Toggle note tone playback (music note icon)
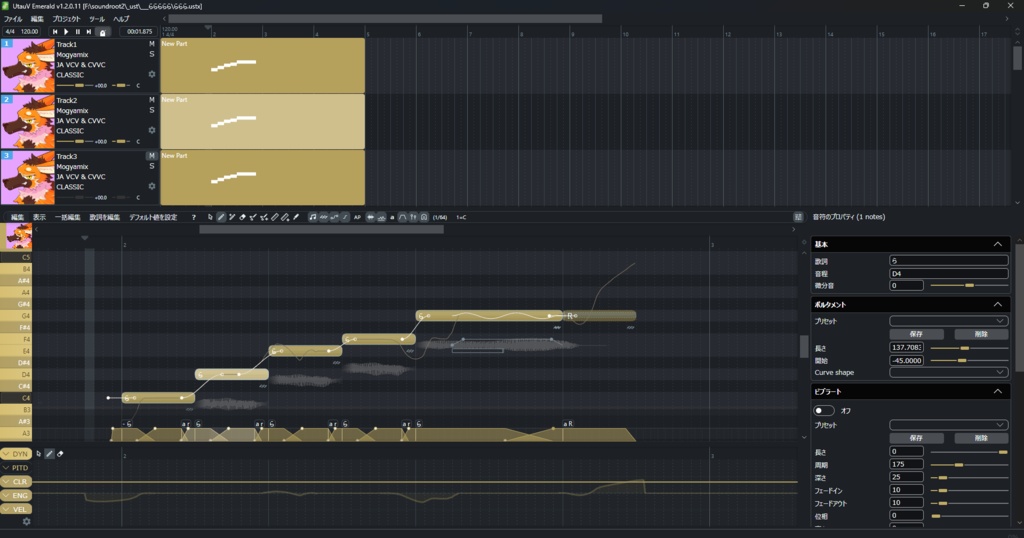 312,217
